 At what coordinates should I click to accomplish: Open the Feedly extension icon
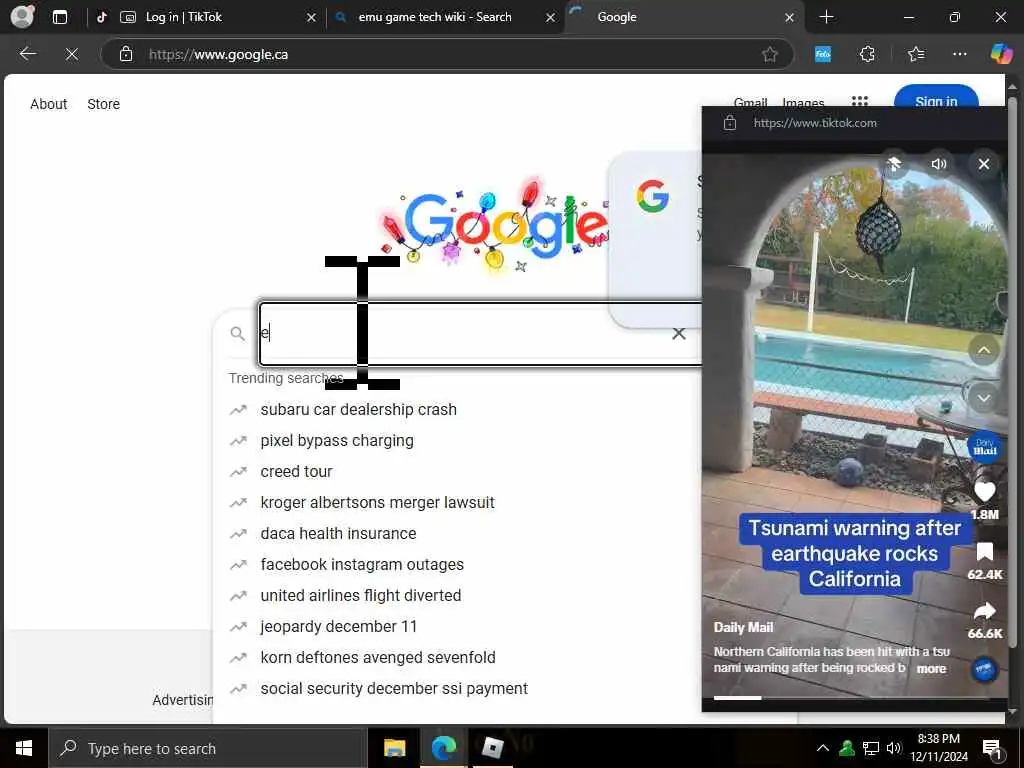[823, 54]
